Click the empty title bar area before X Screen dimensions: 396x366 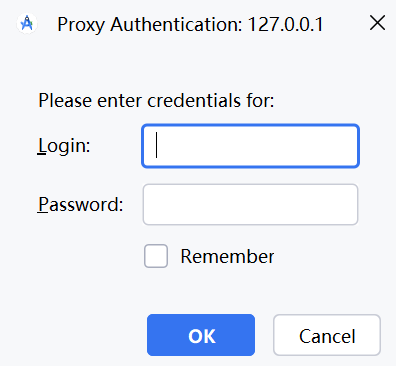[346, 24]
